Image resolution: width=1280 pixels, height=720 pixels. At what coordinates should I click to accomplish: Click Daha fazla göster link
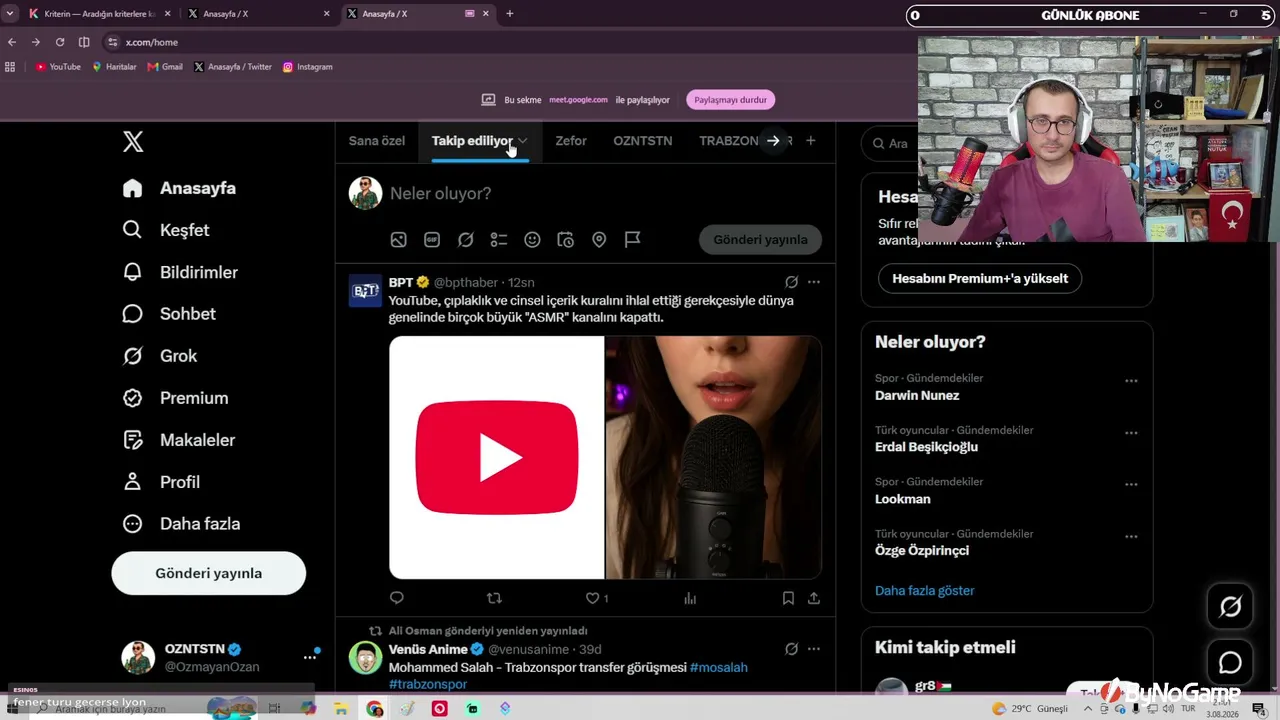925,591
